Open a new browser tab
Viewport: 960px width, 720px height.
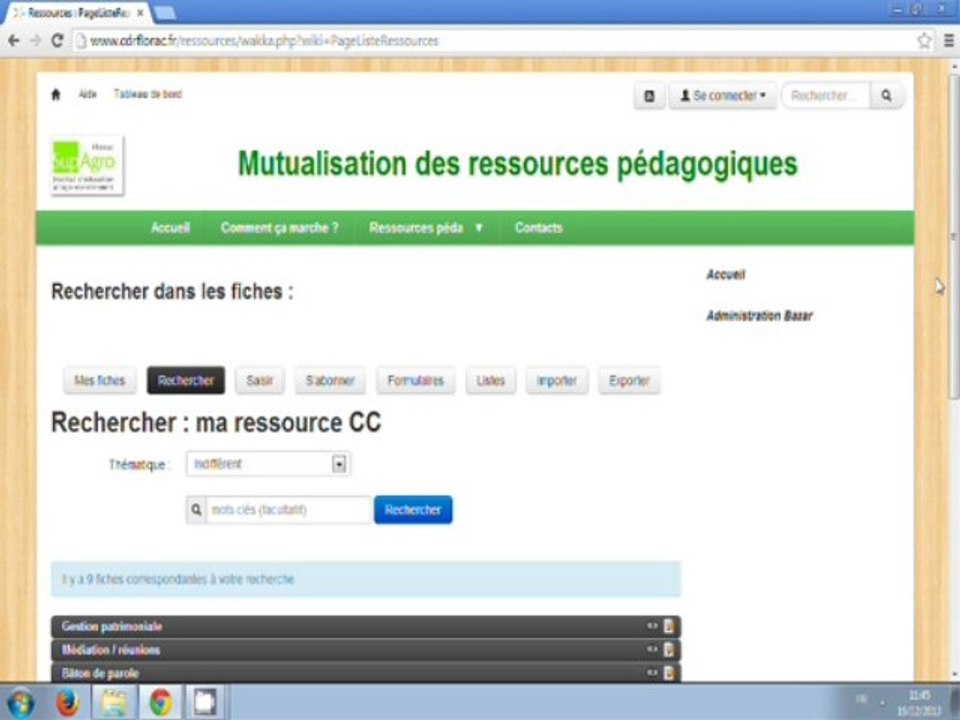tap(163, 13)
